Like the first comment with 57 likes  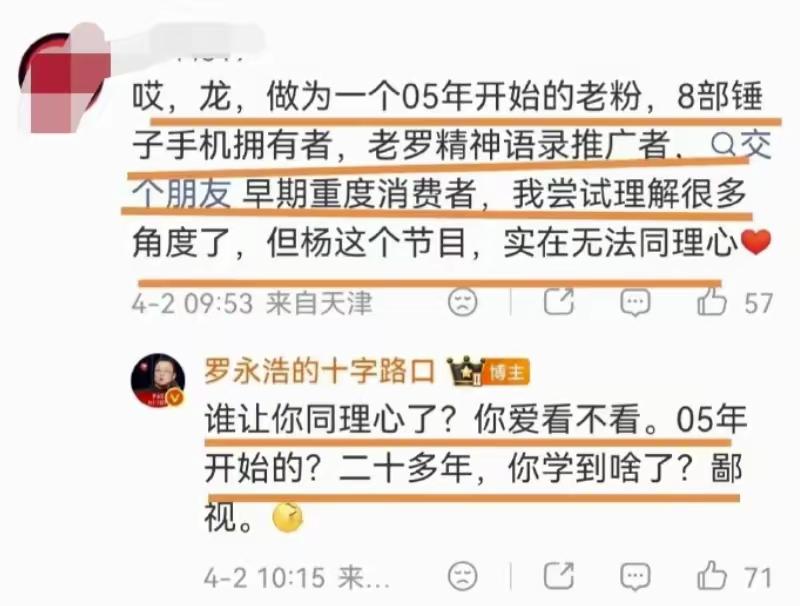tap(712, 301)
